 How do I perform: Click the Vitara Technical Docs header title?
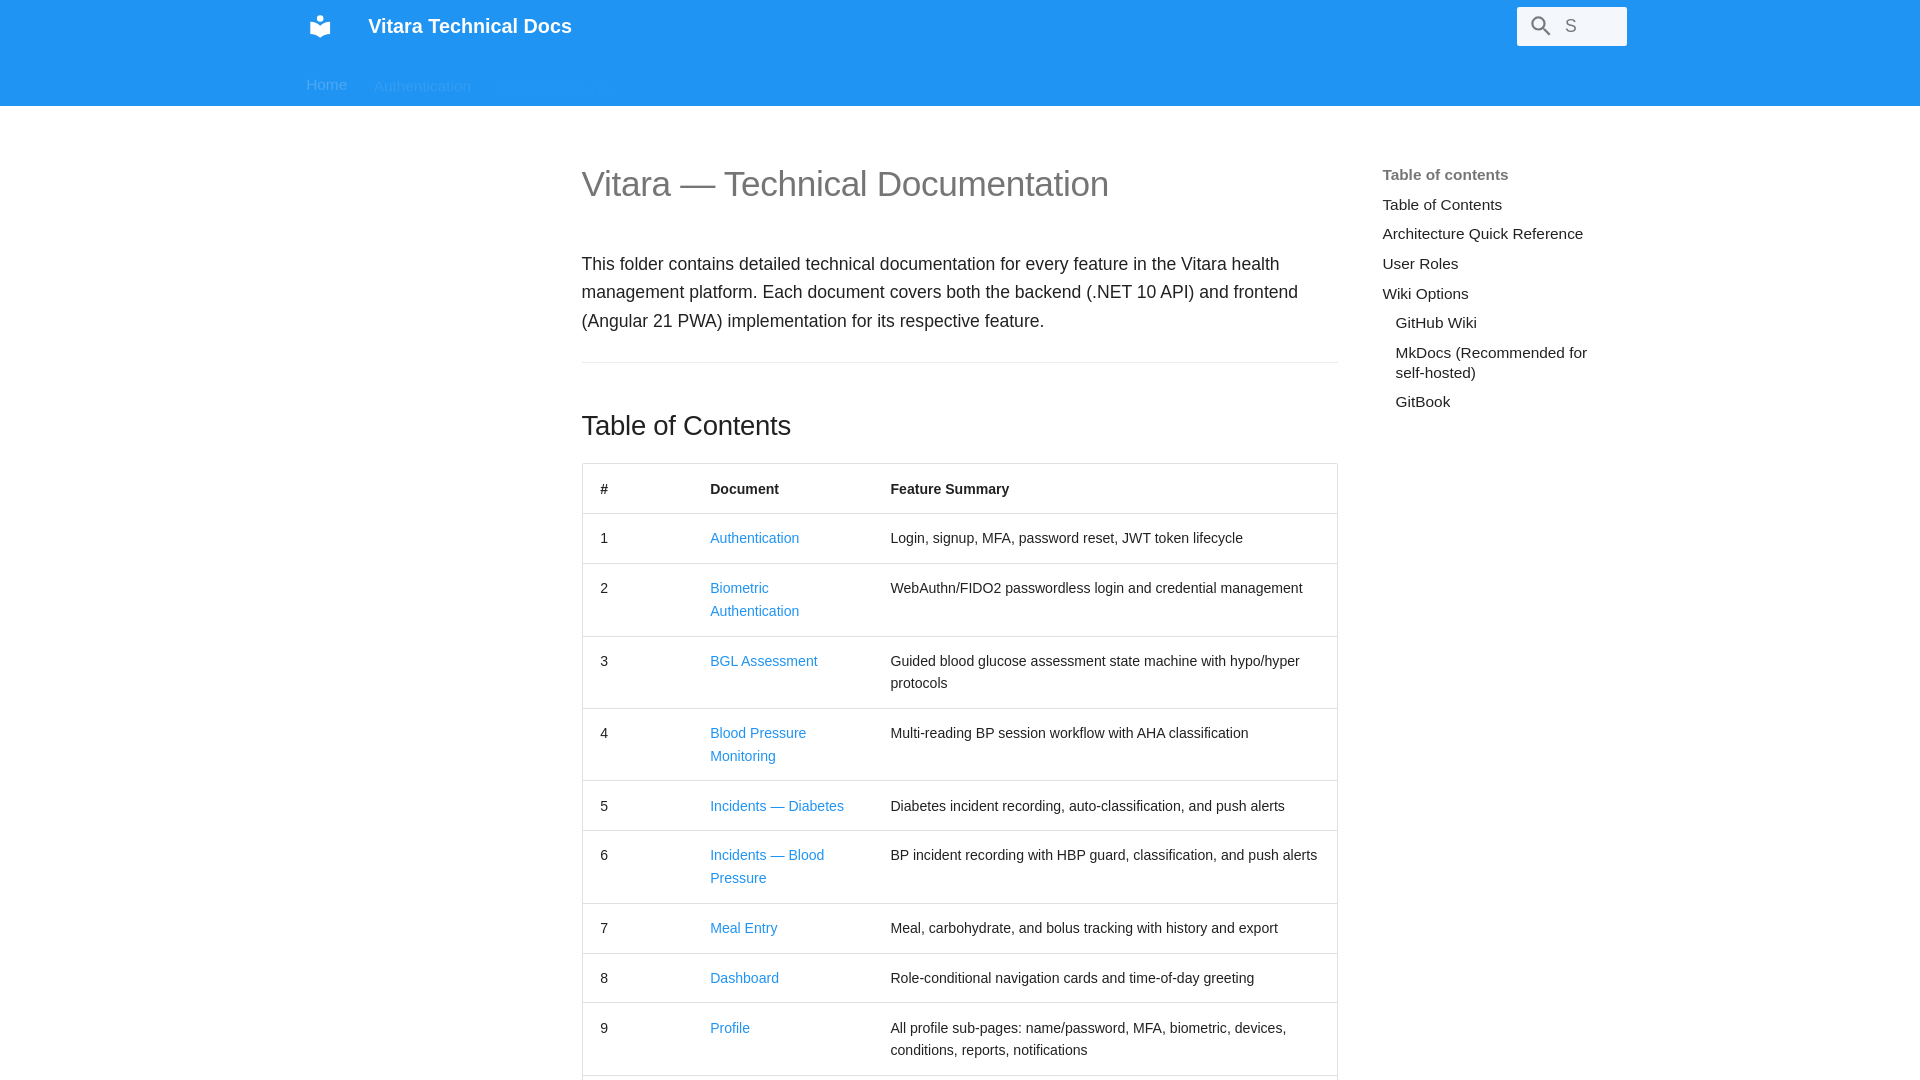pos(470,26)
